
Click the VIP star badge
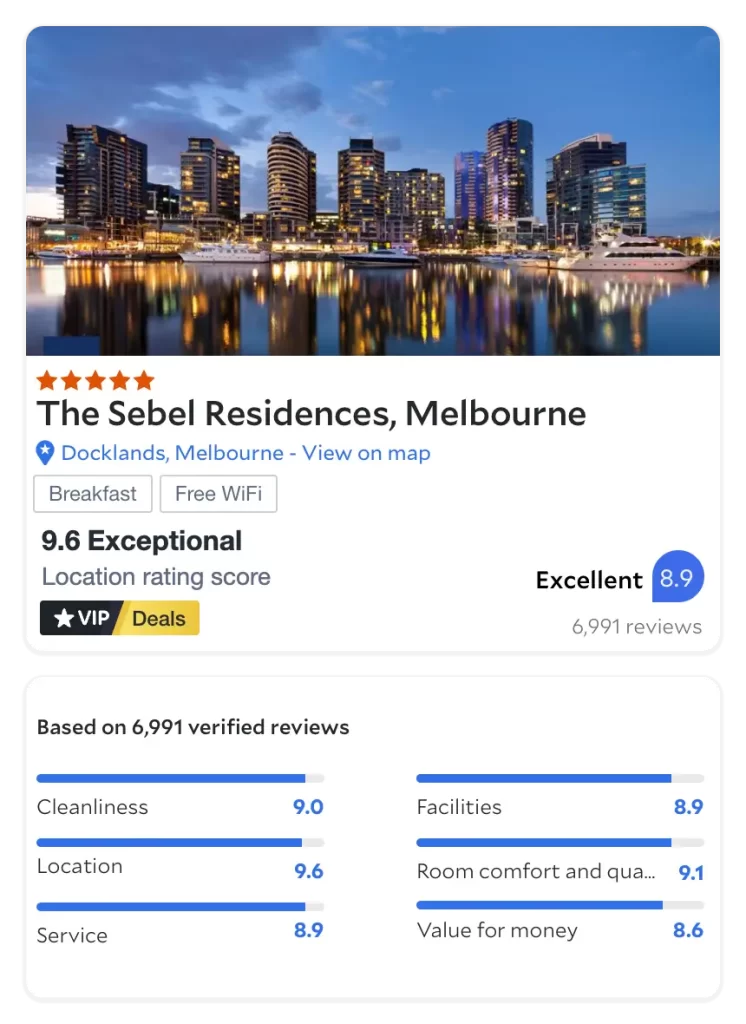pyautogui.click(x=82, y=618)
